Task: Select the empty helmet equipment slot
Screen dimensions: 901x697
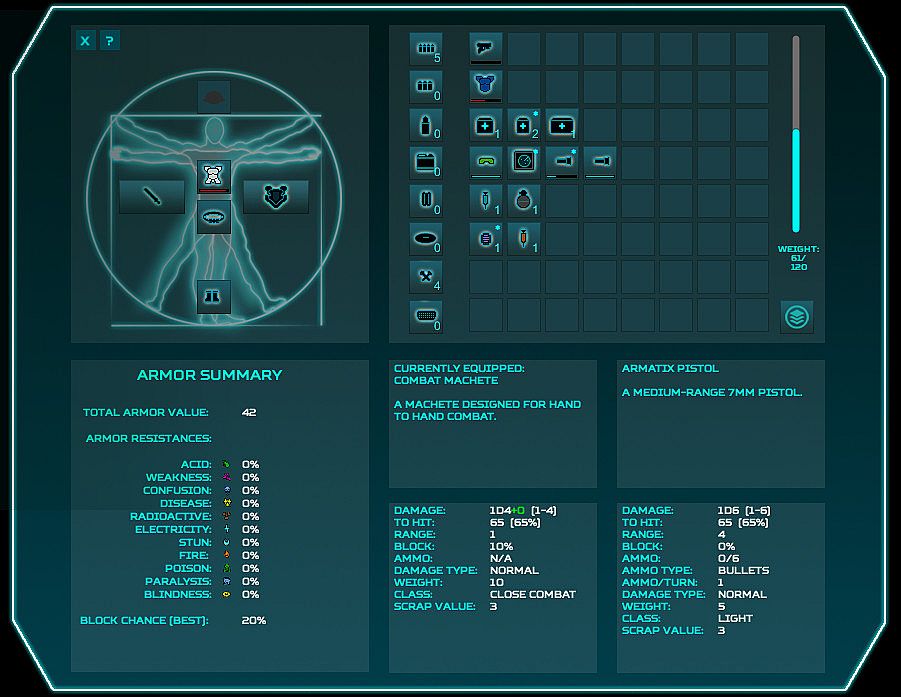Action: tap(214, 97)
